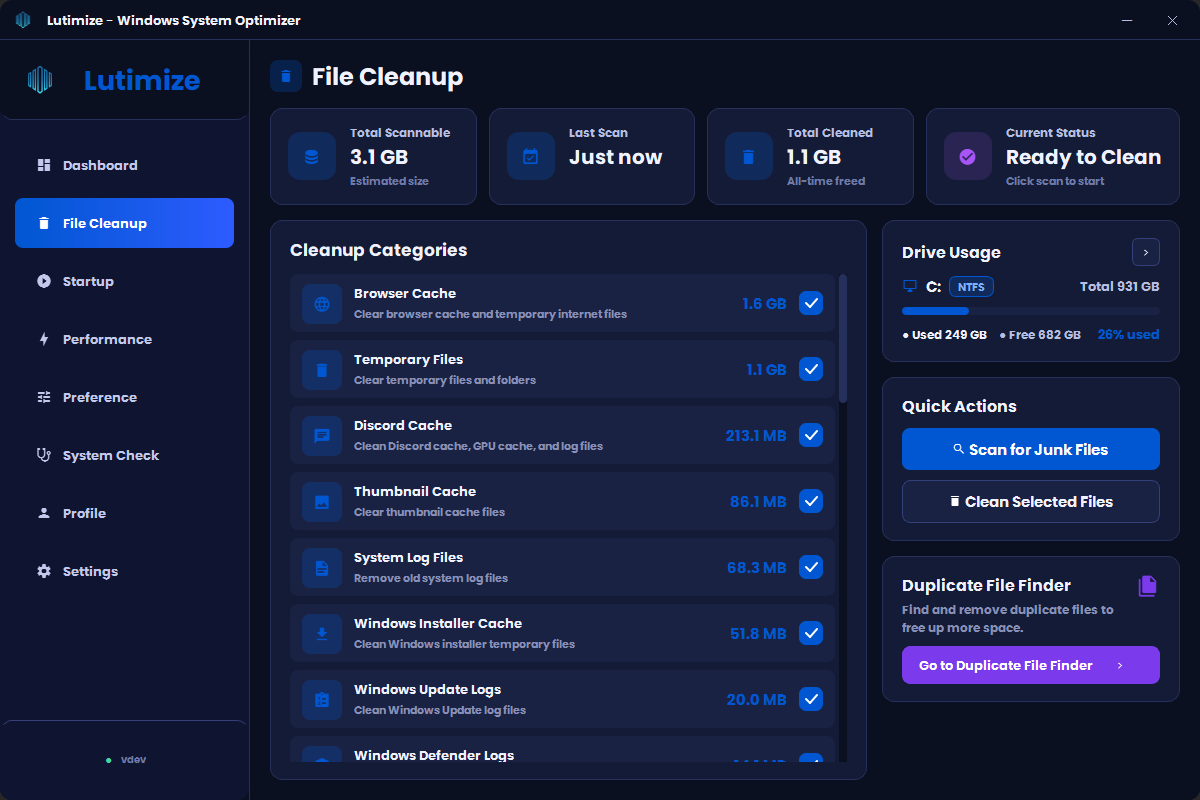Expand Drive Usage with the chevron button

(1146, 252)
